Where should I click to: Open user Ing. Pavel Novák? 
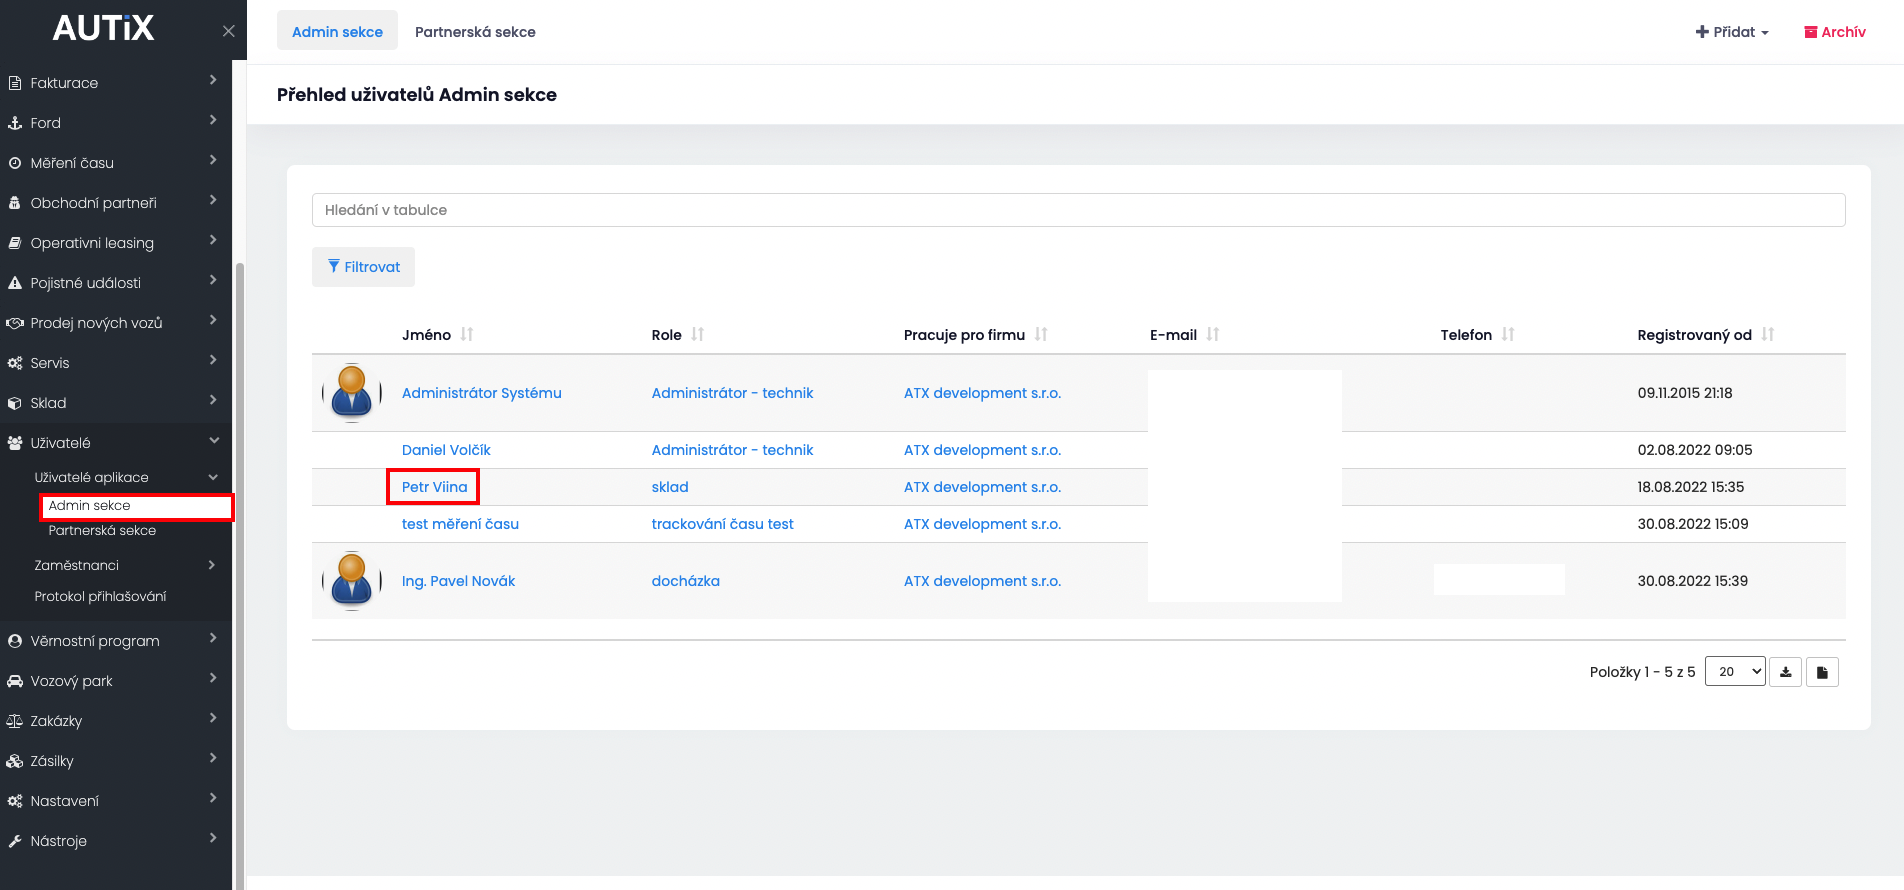tap(458, 581)
